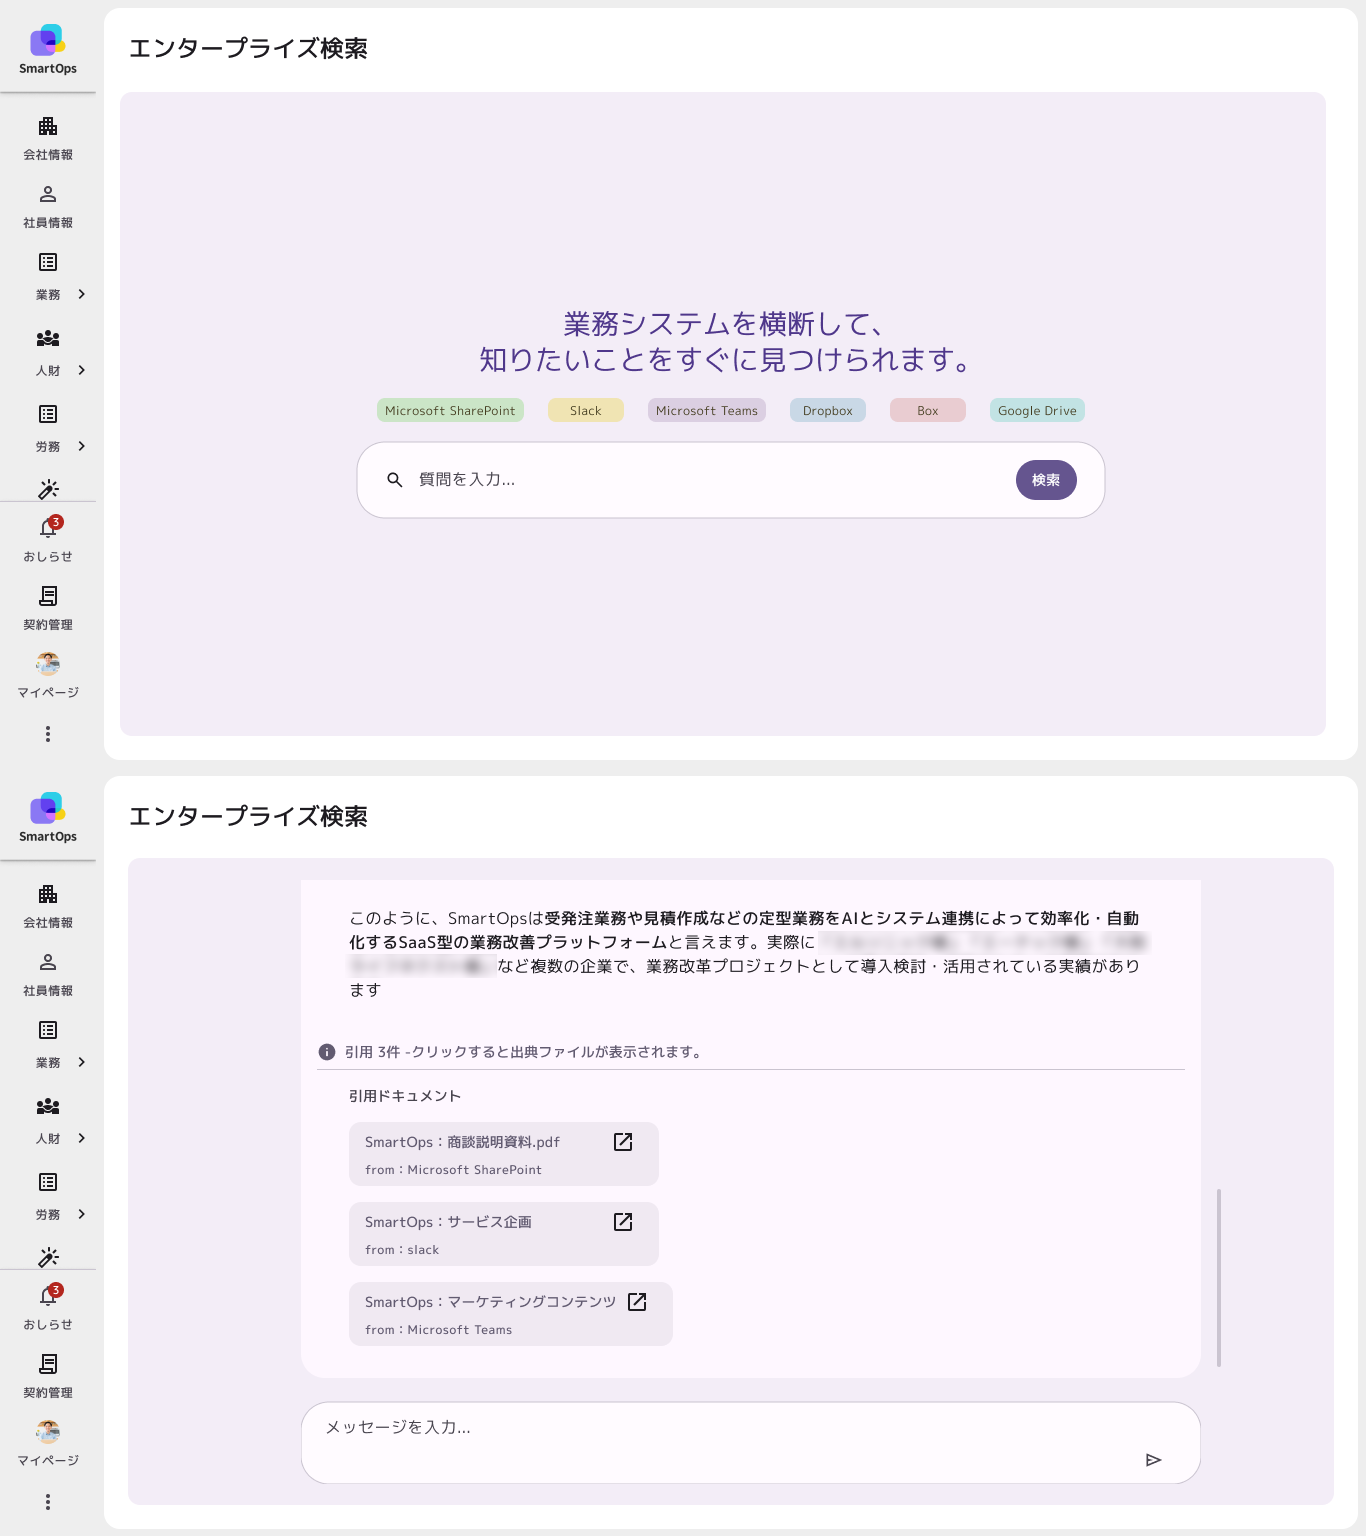Select 労務 list icon in top sidebar
This screenshot has width=1366, height=1536.
48,414
